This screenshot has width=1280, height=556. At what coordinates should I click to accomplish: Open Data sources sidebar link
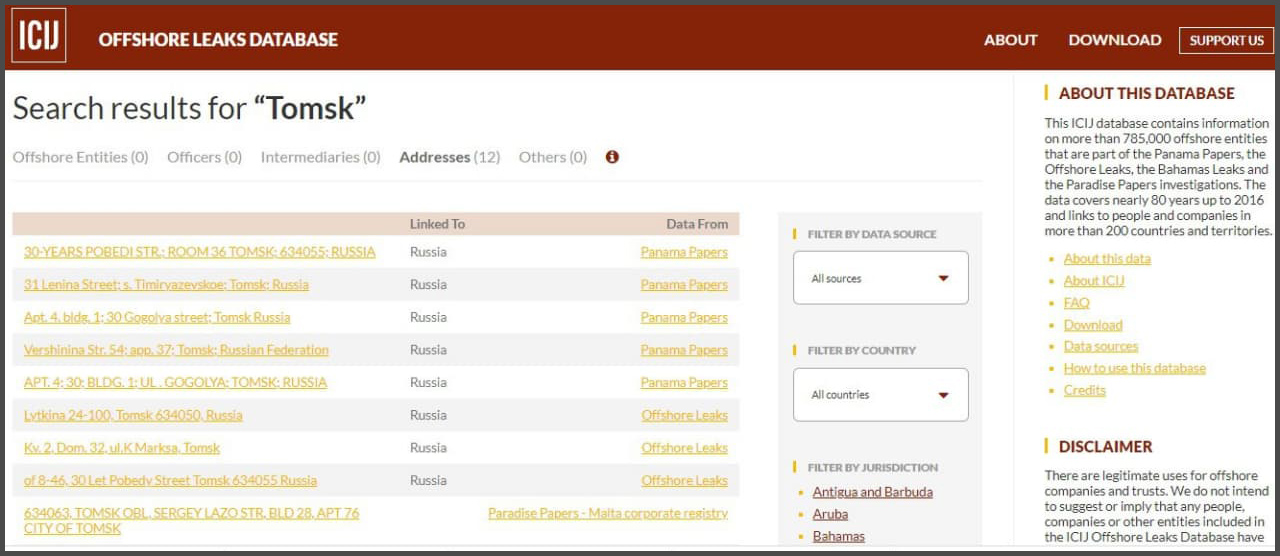point(1101,346)
